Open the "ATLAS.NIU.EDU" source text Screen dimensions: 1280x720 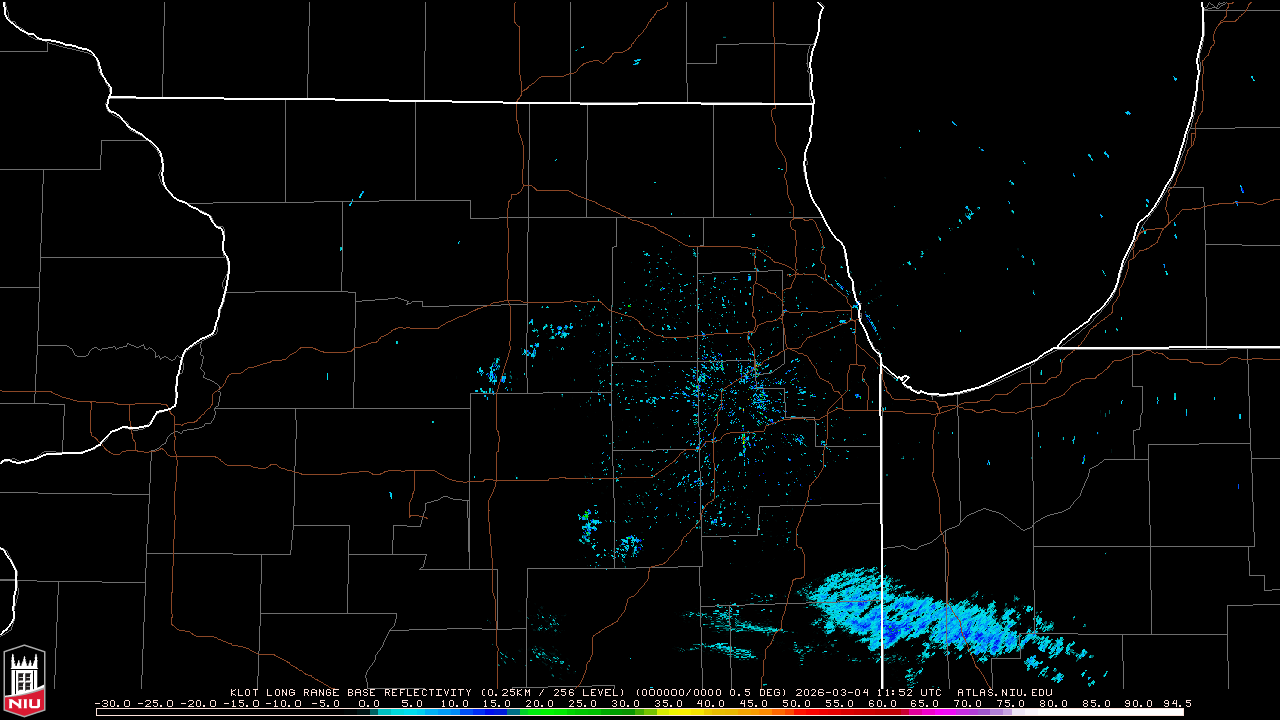coord(1004,692)
